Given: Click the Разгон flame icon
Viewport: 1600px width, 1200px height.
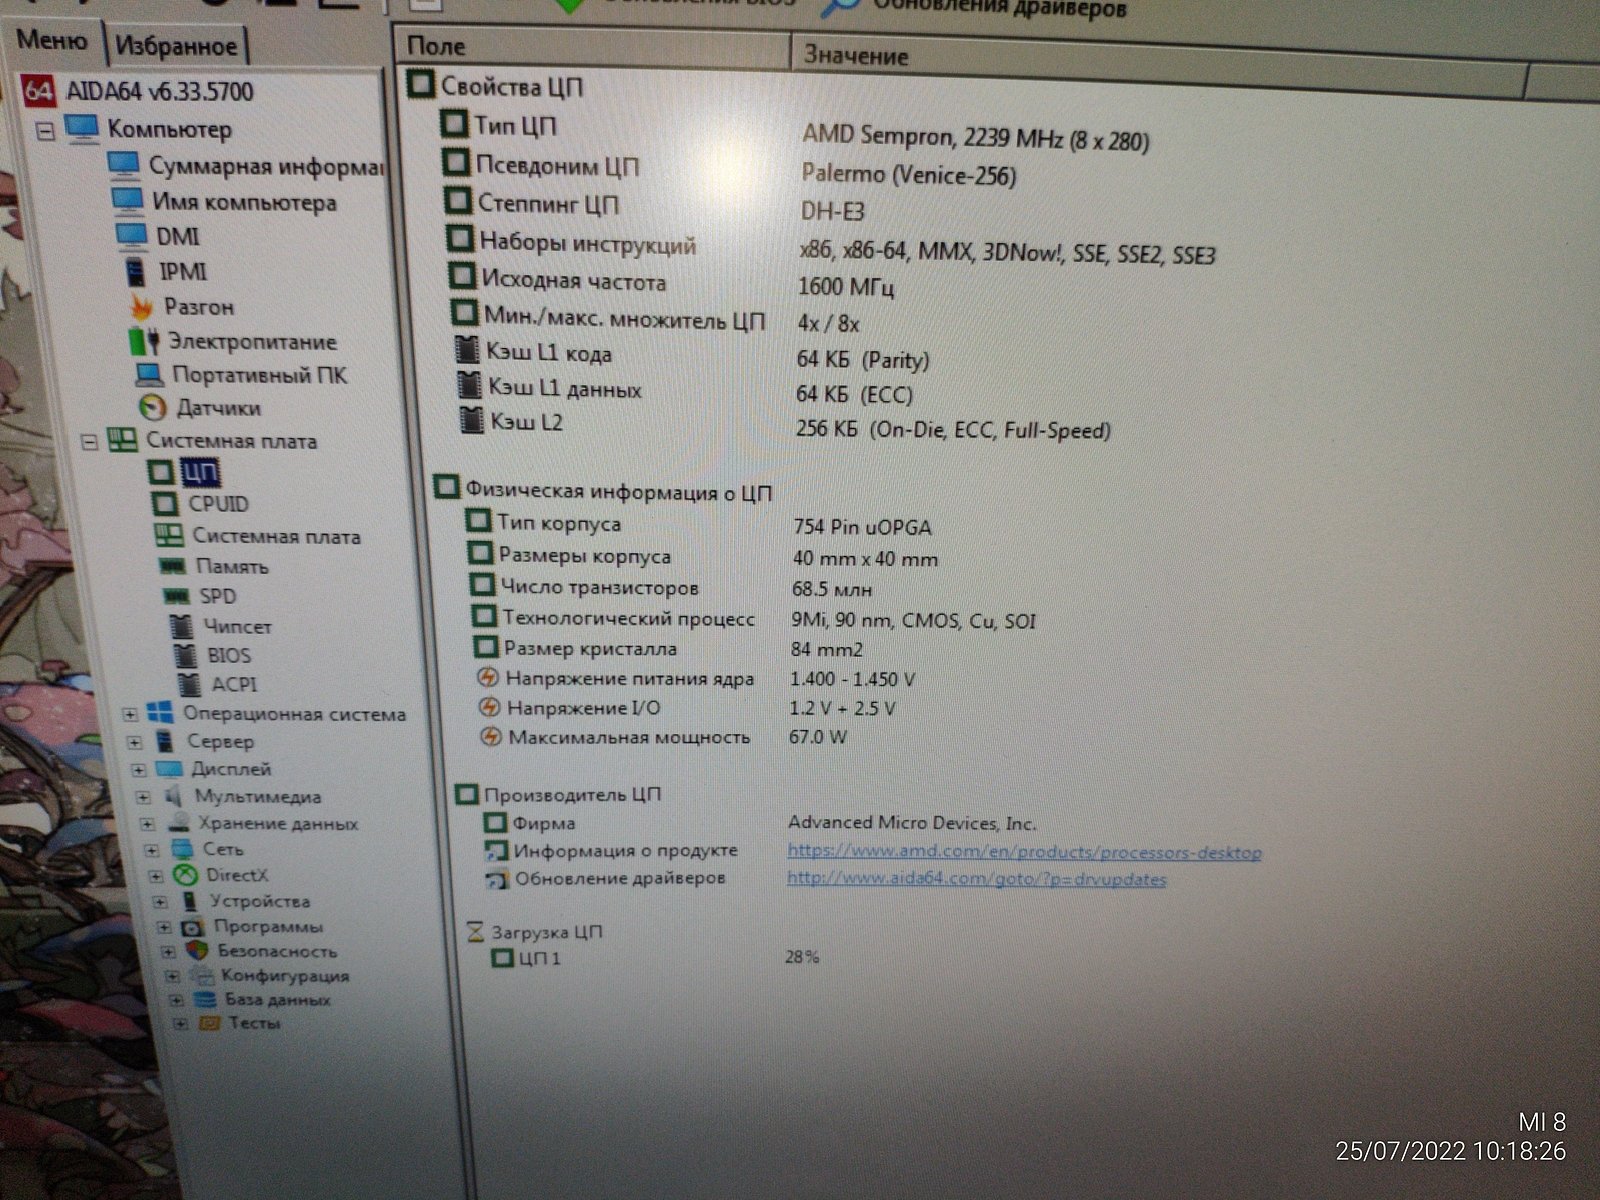Looking at the screenshot, I should pyautogui.click(x=141, y=306).
